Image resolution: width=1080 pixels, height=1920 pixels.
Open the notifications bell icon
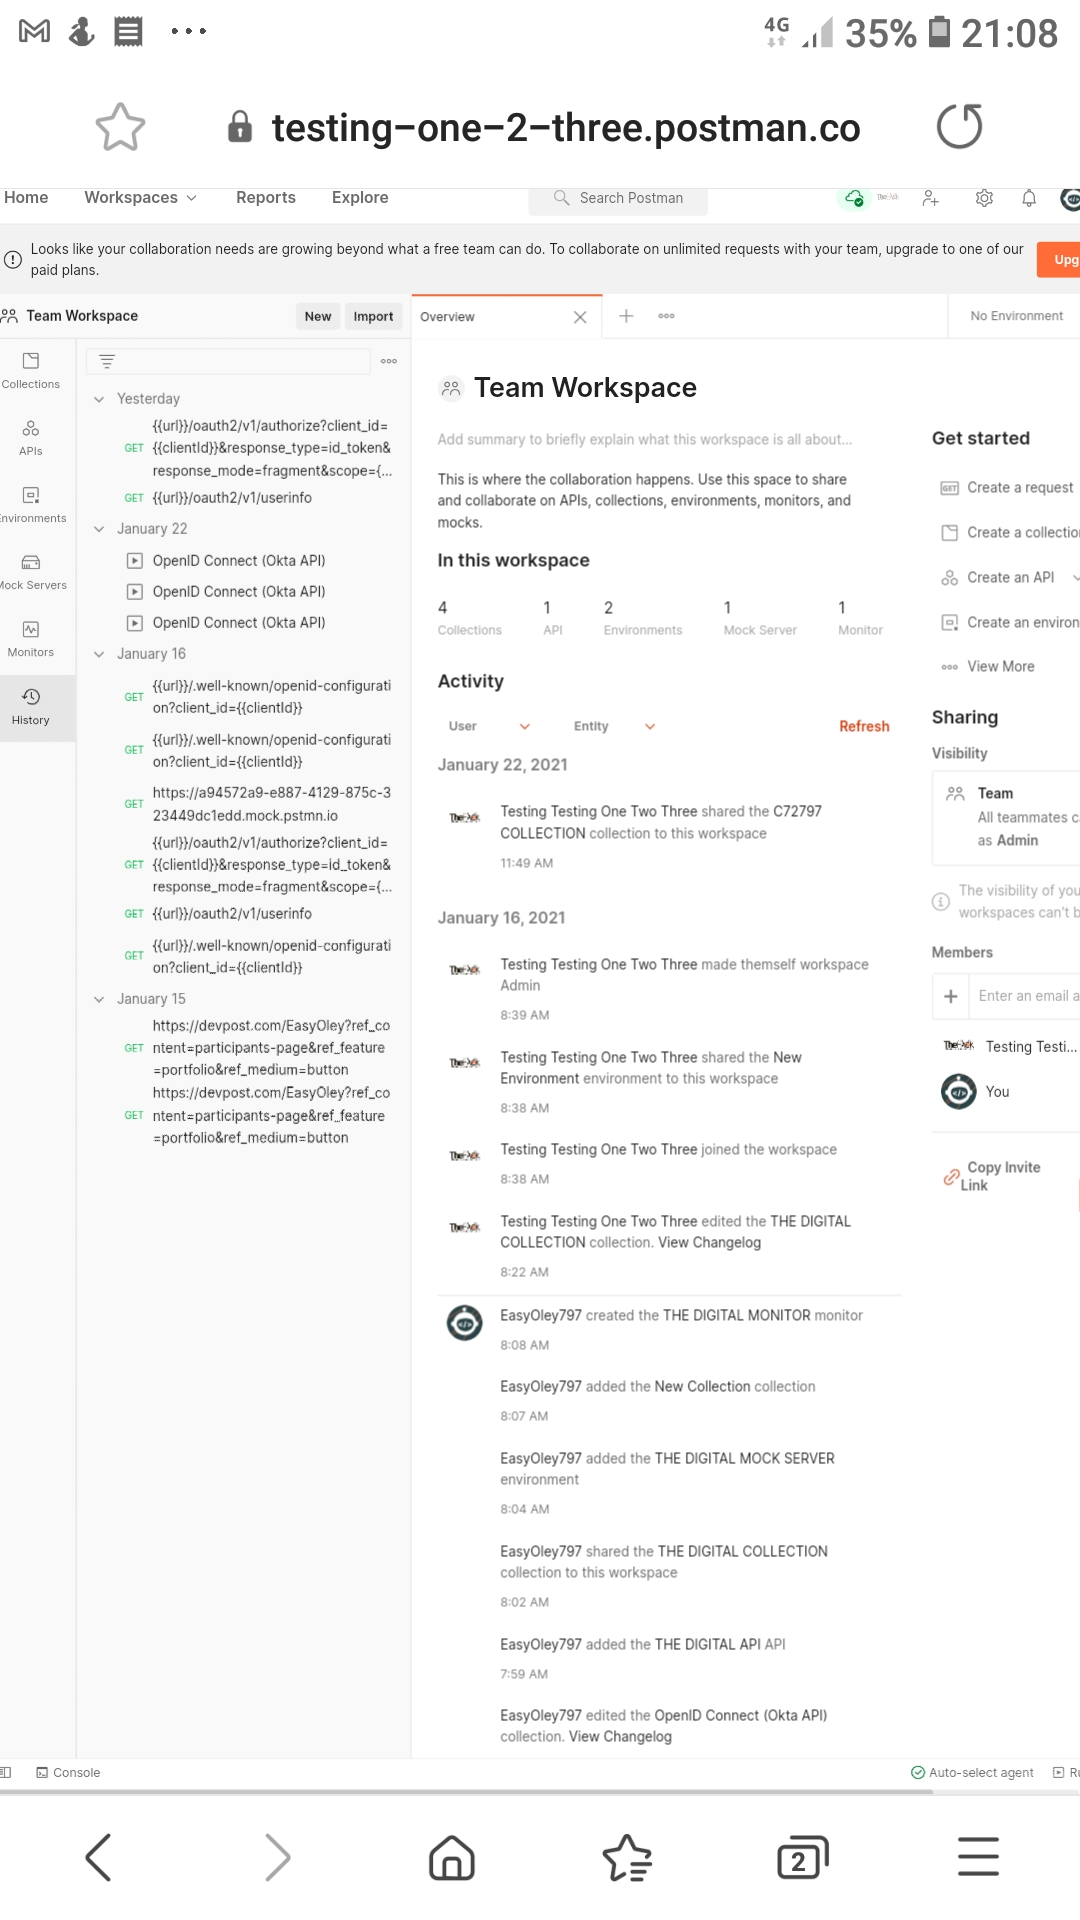[1029, 198]
